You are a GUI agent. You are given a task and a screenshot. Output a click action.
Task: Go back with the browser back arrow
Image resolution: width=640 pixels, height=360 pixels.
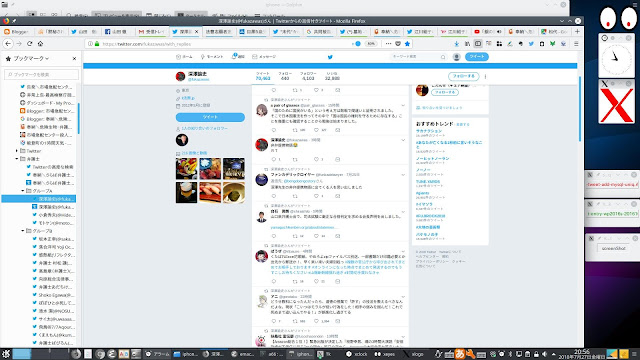click(8, 43)
